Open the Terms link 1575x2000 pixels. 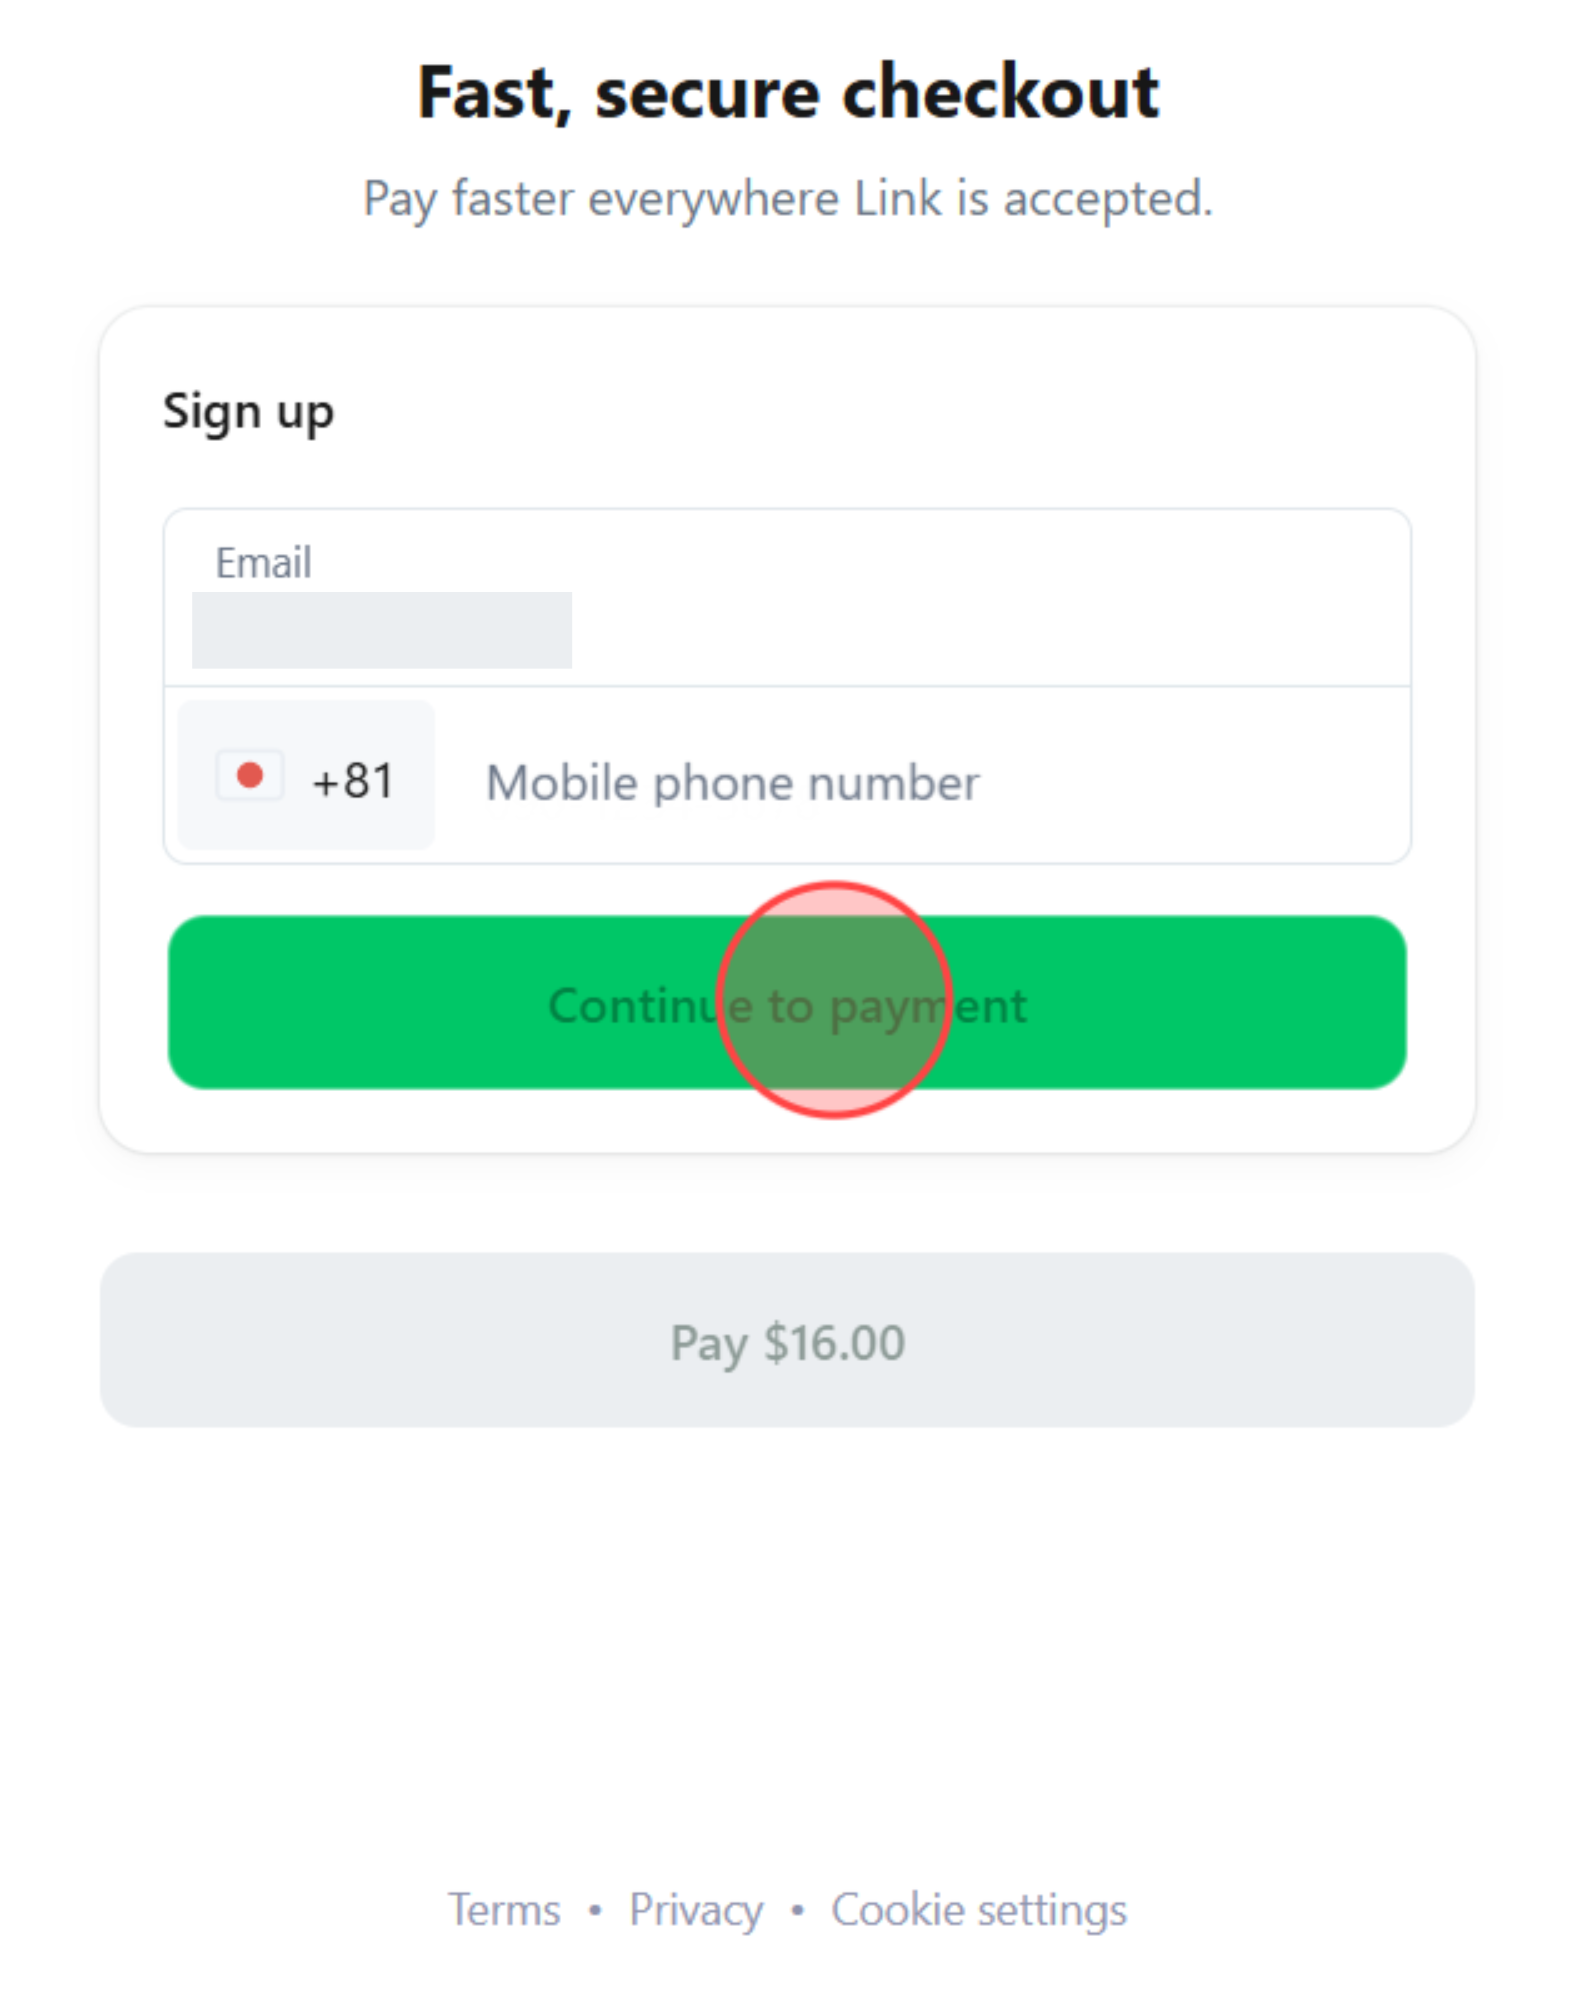pyautogui.click(x=506, y=1908)
